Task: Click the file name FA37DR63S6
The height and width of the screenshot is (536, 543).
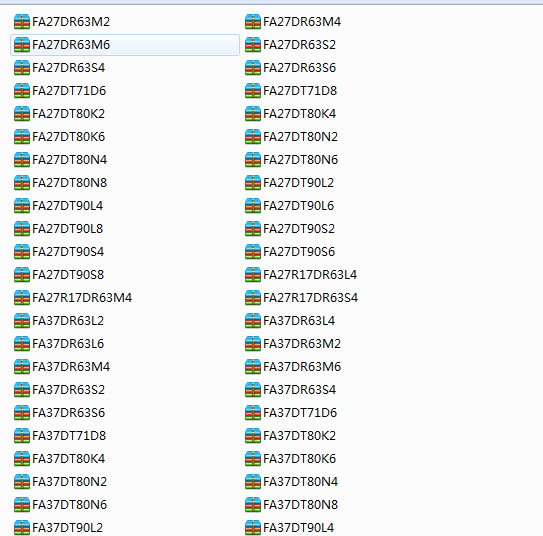Action: pos(69,413)
